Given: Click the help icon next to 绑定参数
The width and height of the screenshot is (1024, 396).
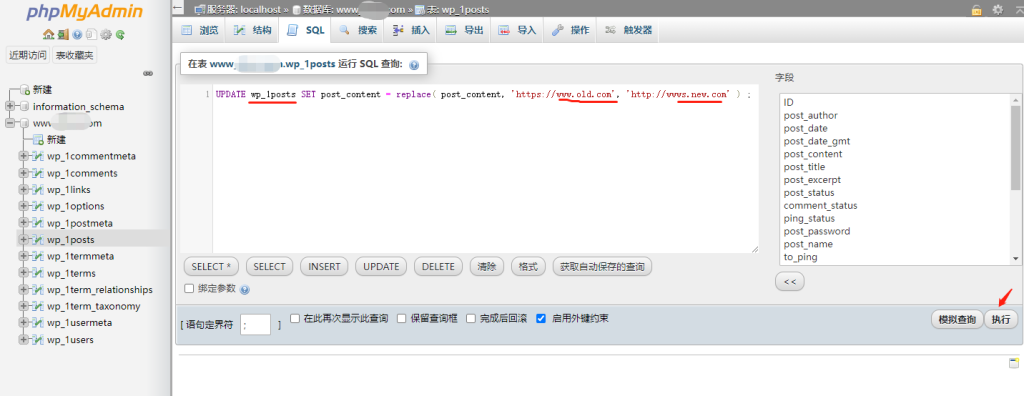Looking at the screenshot, I should (x=245, y=289).
